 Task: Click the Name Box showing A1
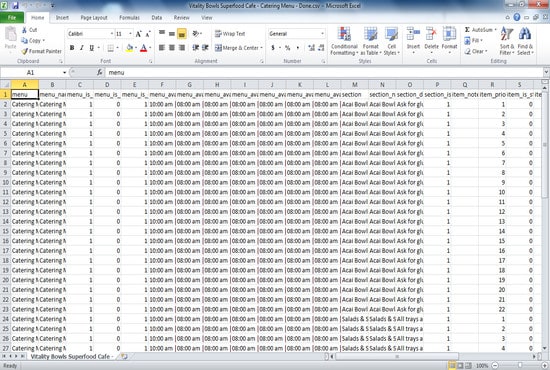31,73
